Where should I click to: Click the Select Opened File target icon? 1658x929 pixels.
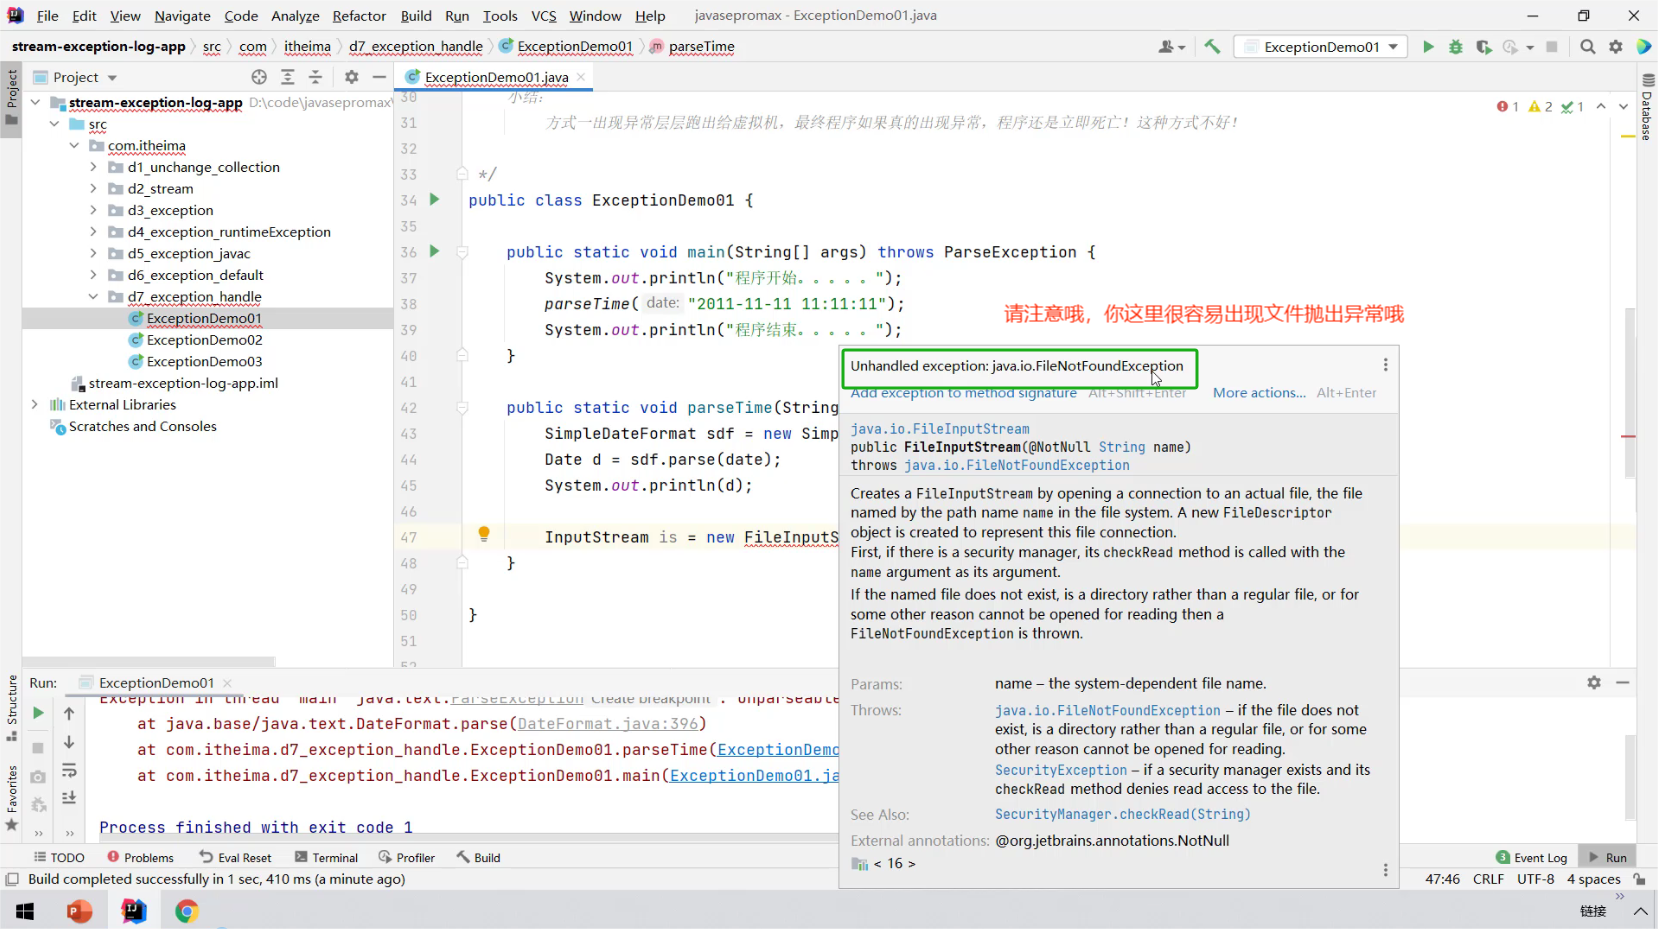pyautogui.click(x=259, y=77)
